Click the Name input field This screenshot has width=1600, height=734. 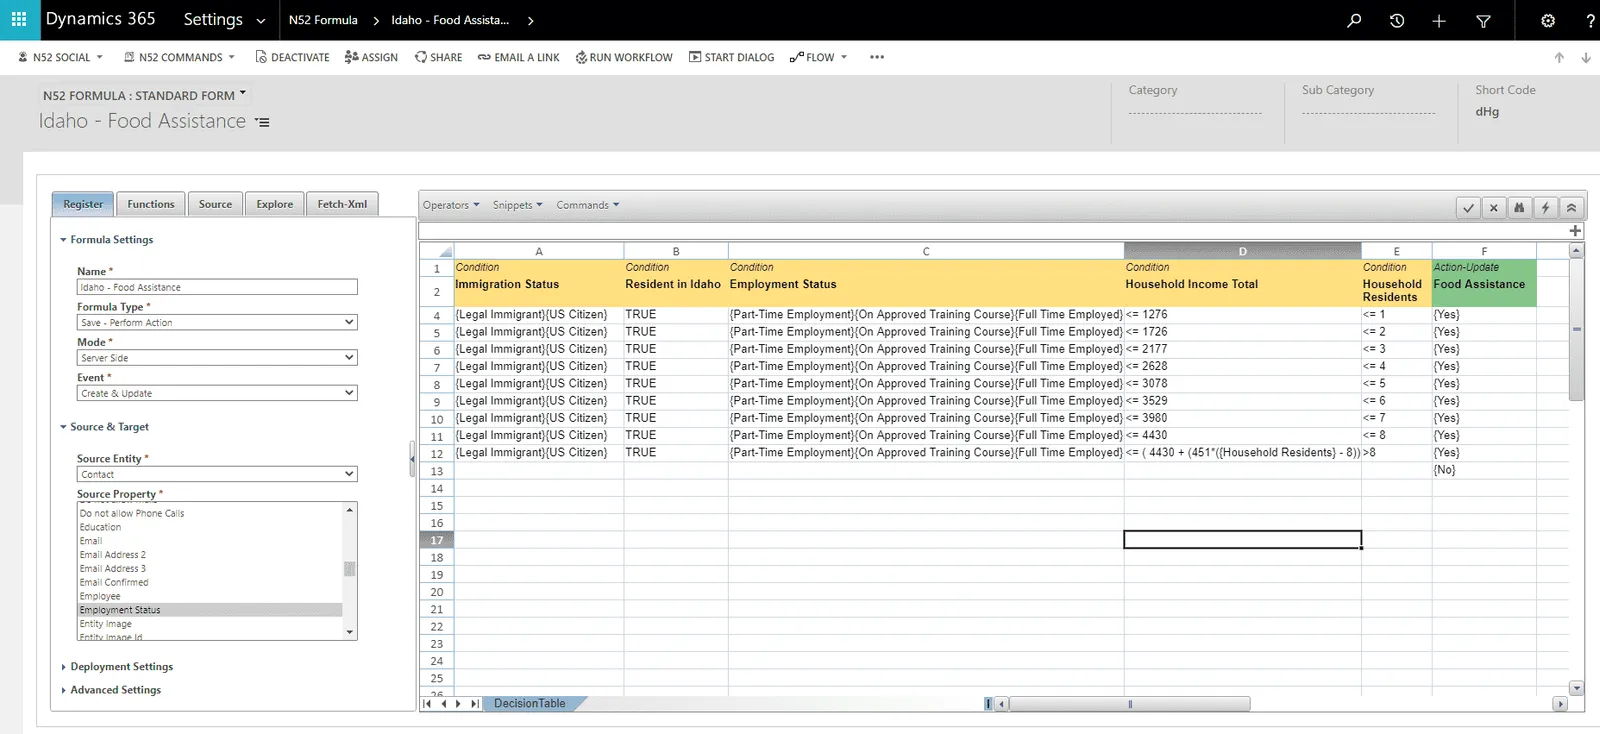click(x=217, y=287)
